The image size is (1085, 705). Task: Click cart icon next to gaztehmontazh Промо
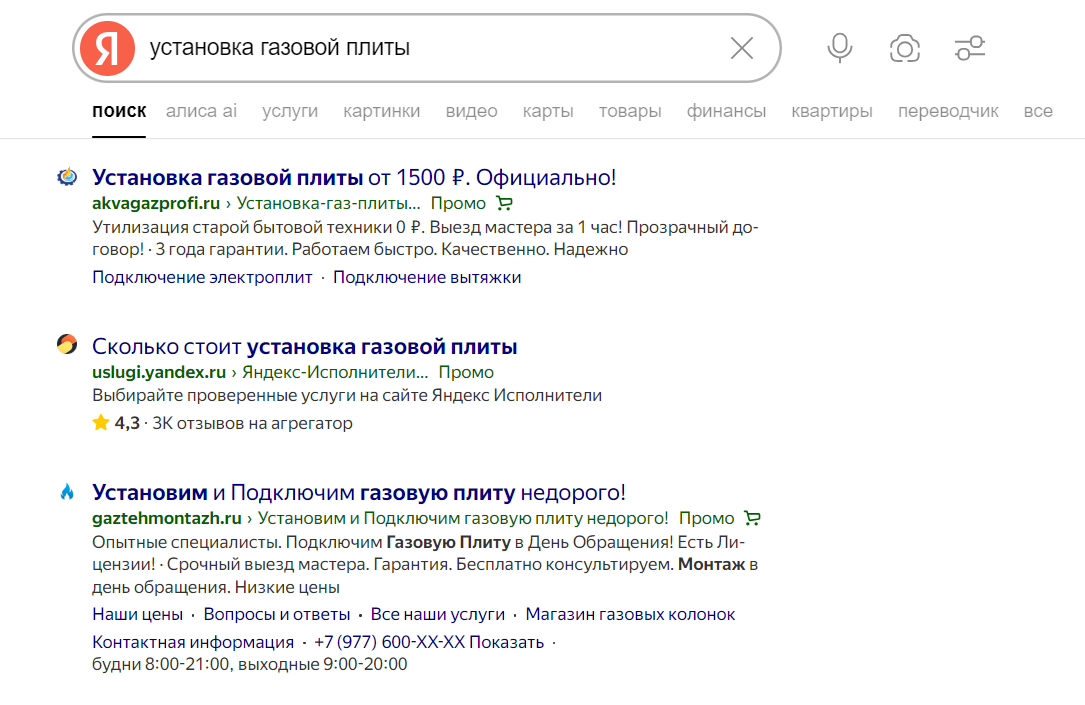752,518
